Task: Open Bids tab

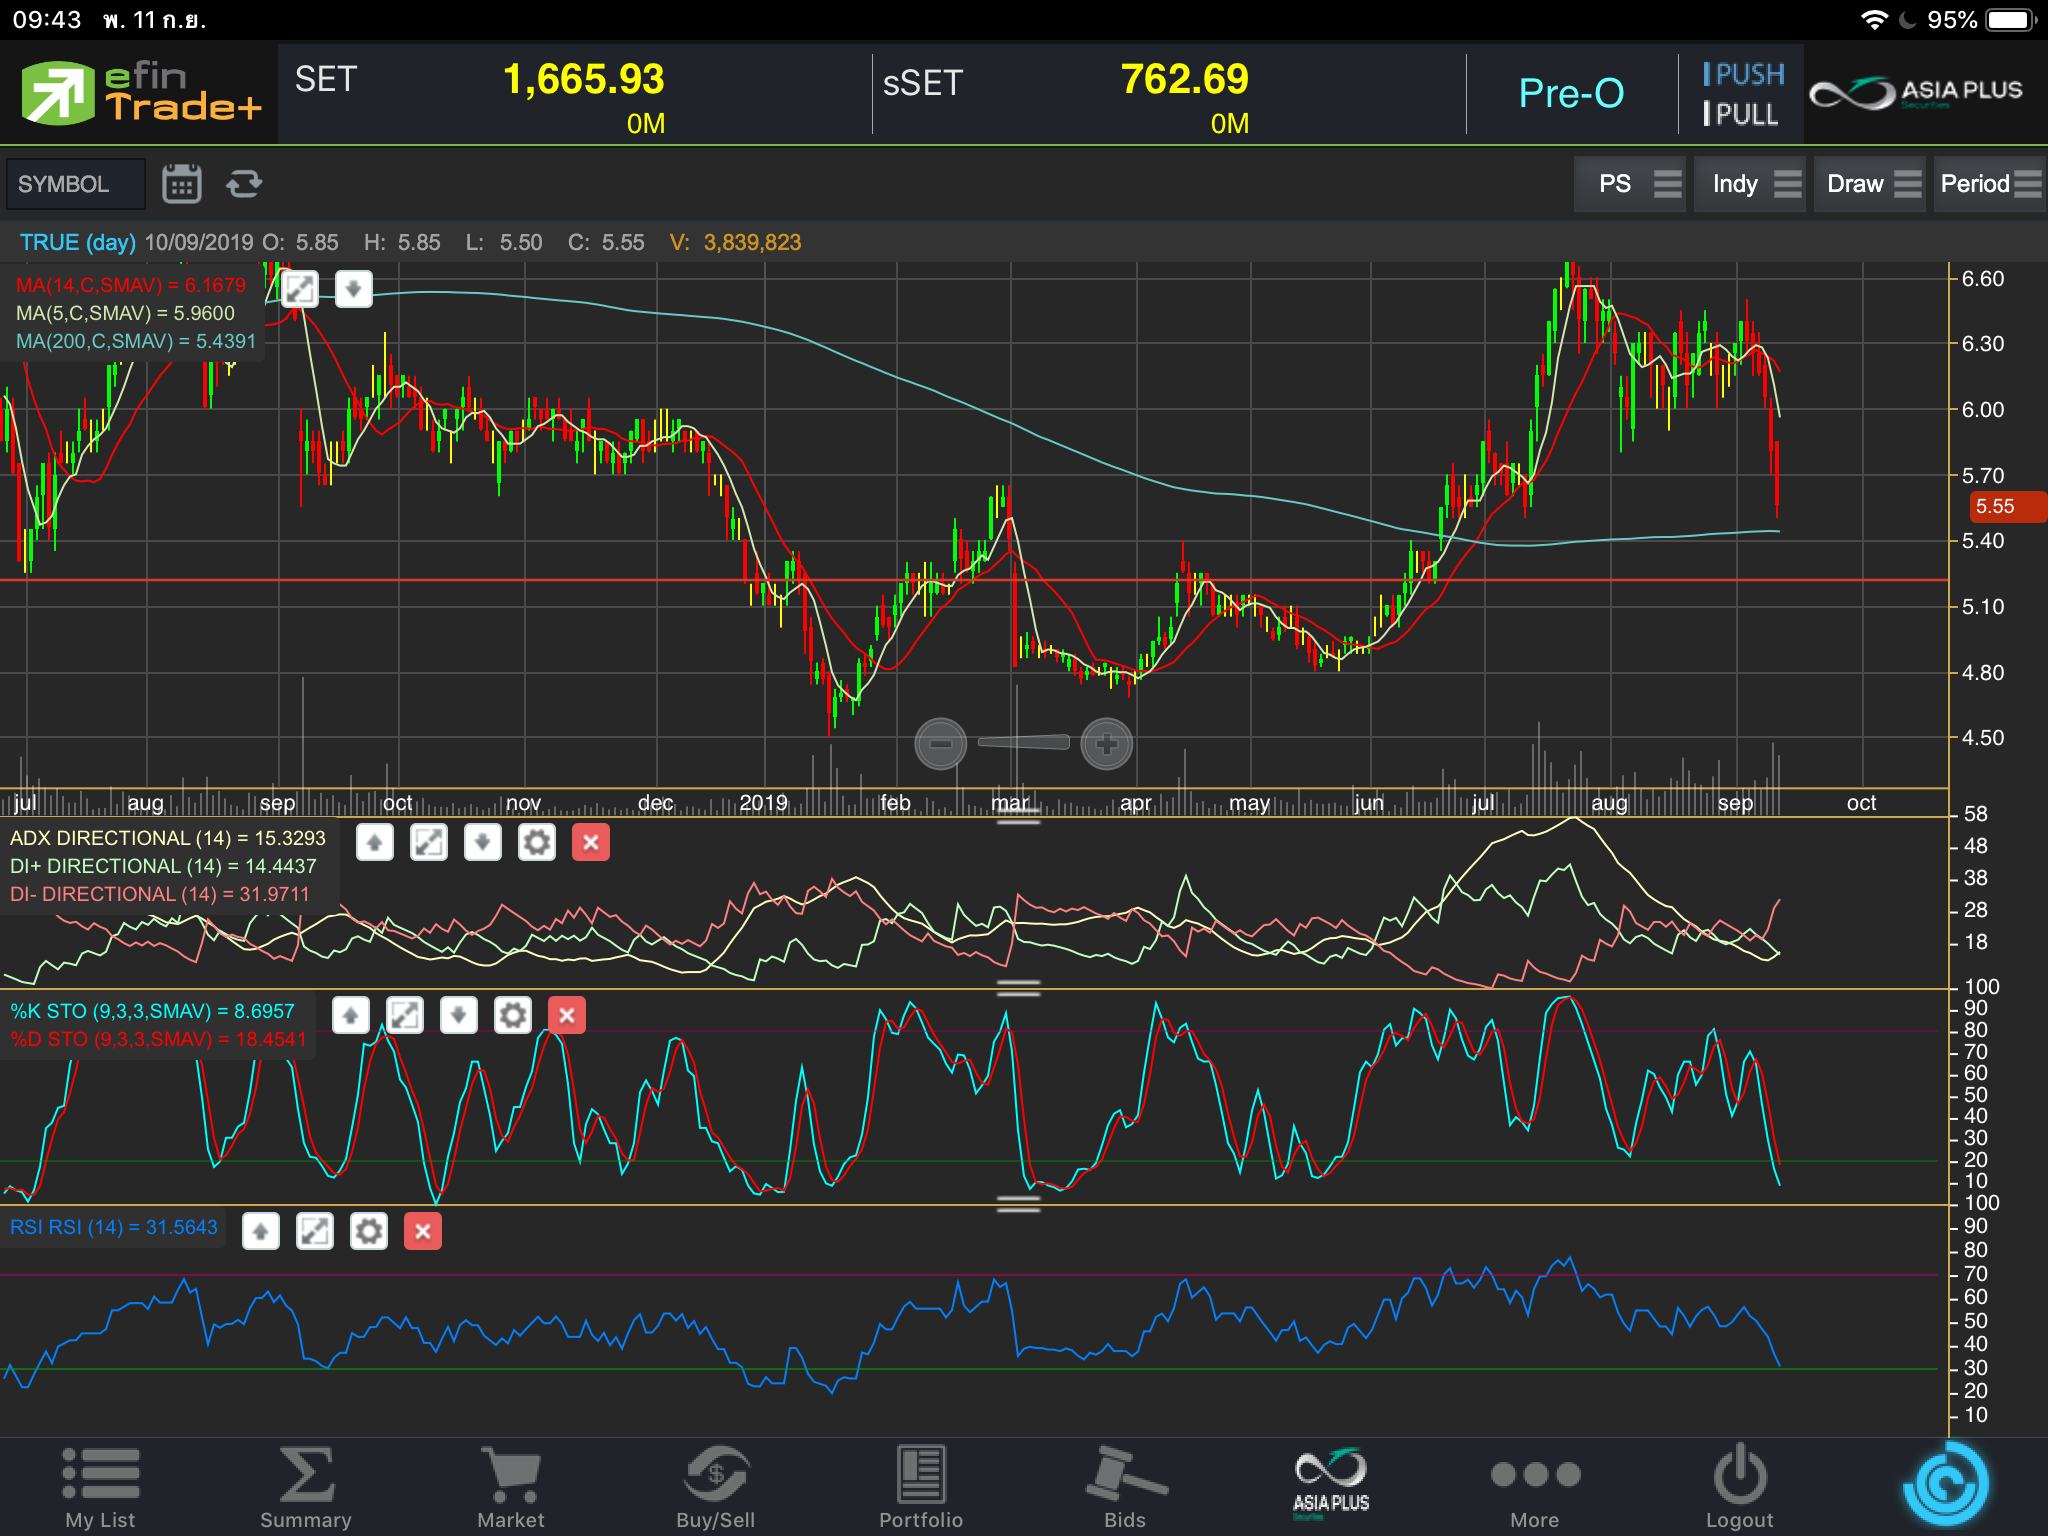Action: 1126,1488
